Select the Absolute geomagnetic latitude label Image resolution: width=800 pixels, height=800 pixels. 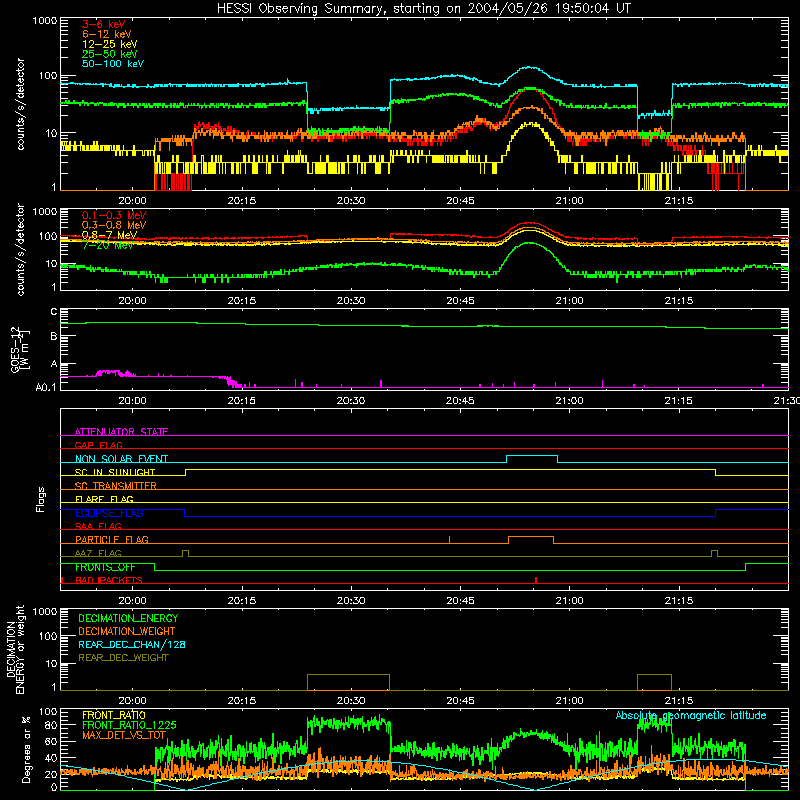(x=691, y=716)
